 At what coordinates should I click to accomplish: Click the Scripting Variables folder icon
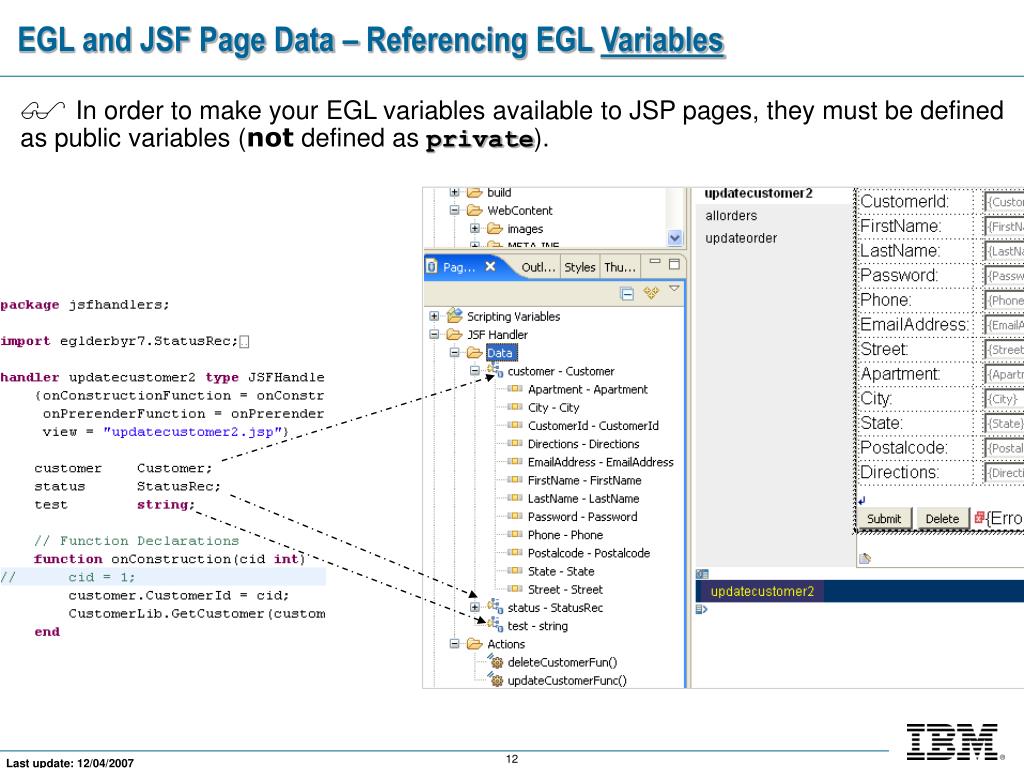coord(455,315)
